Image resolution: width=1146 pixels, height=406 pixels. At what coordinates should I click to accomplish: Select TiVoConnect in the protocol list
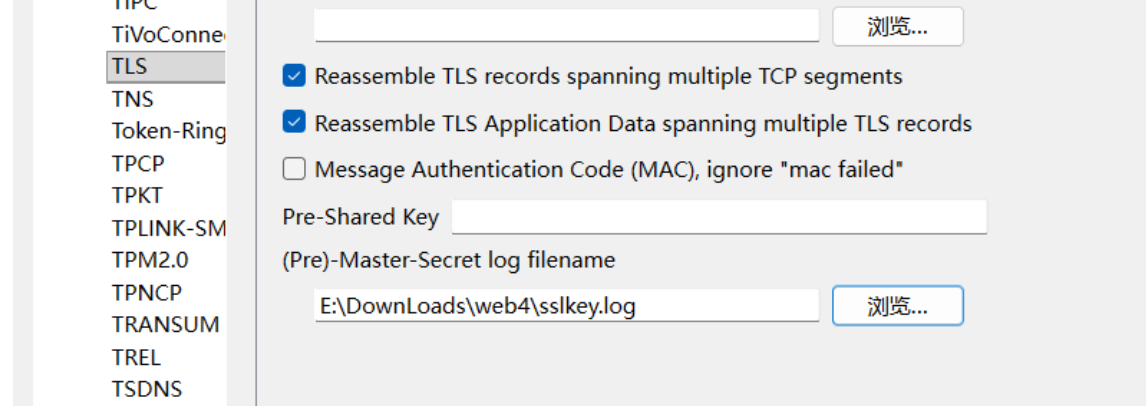pyautogui.click(x=168, y=34)
